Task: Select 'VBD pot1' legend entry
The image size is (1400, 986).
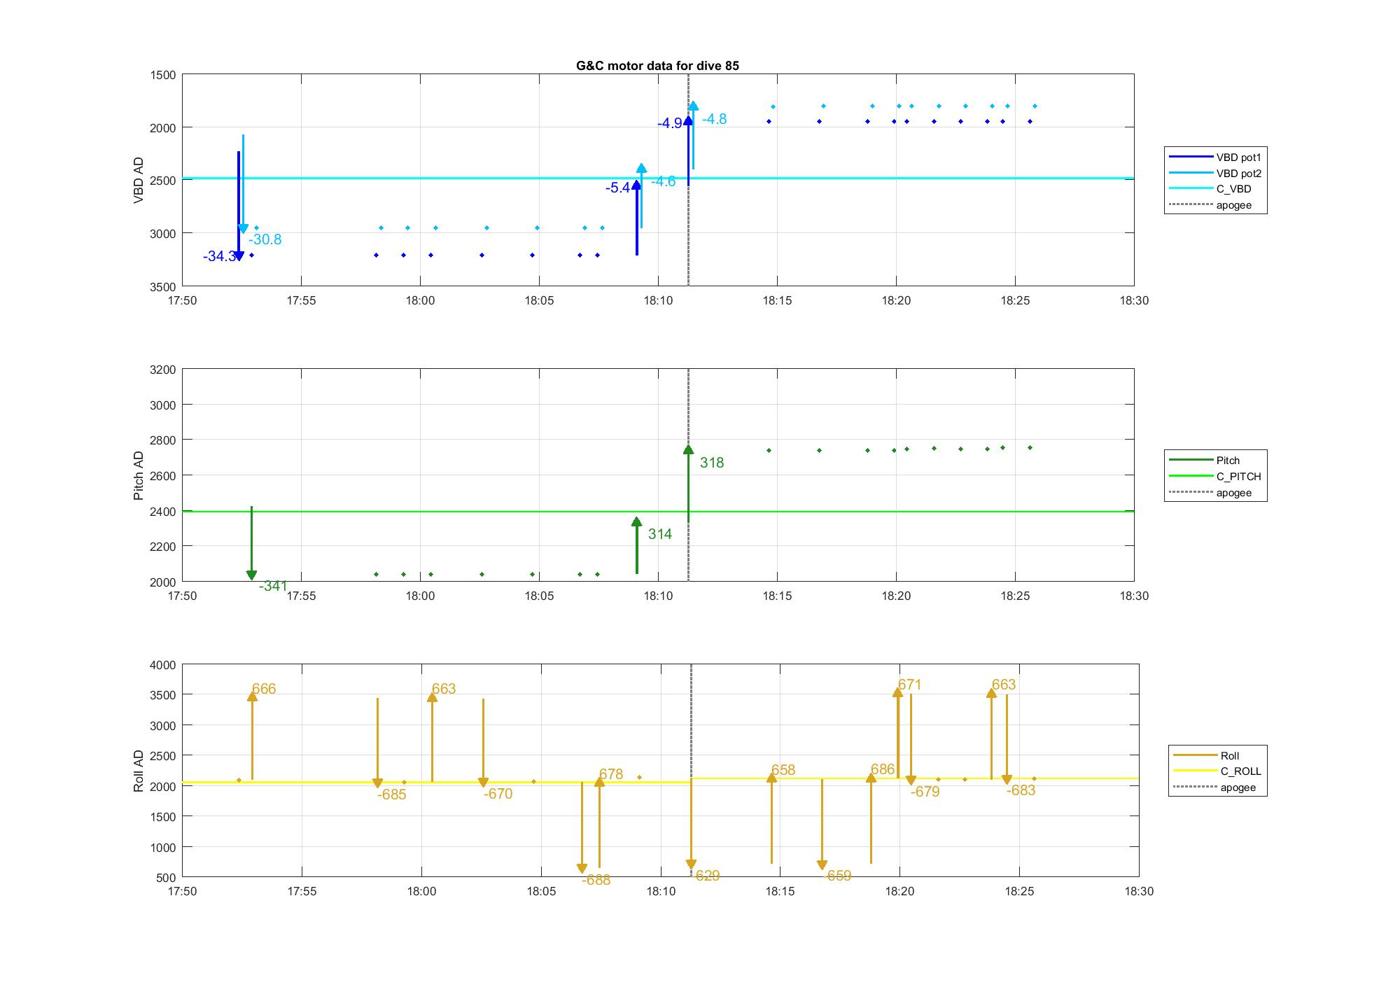Action: (x=1216, y=157)
